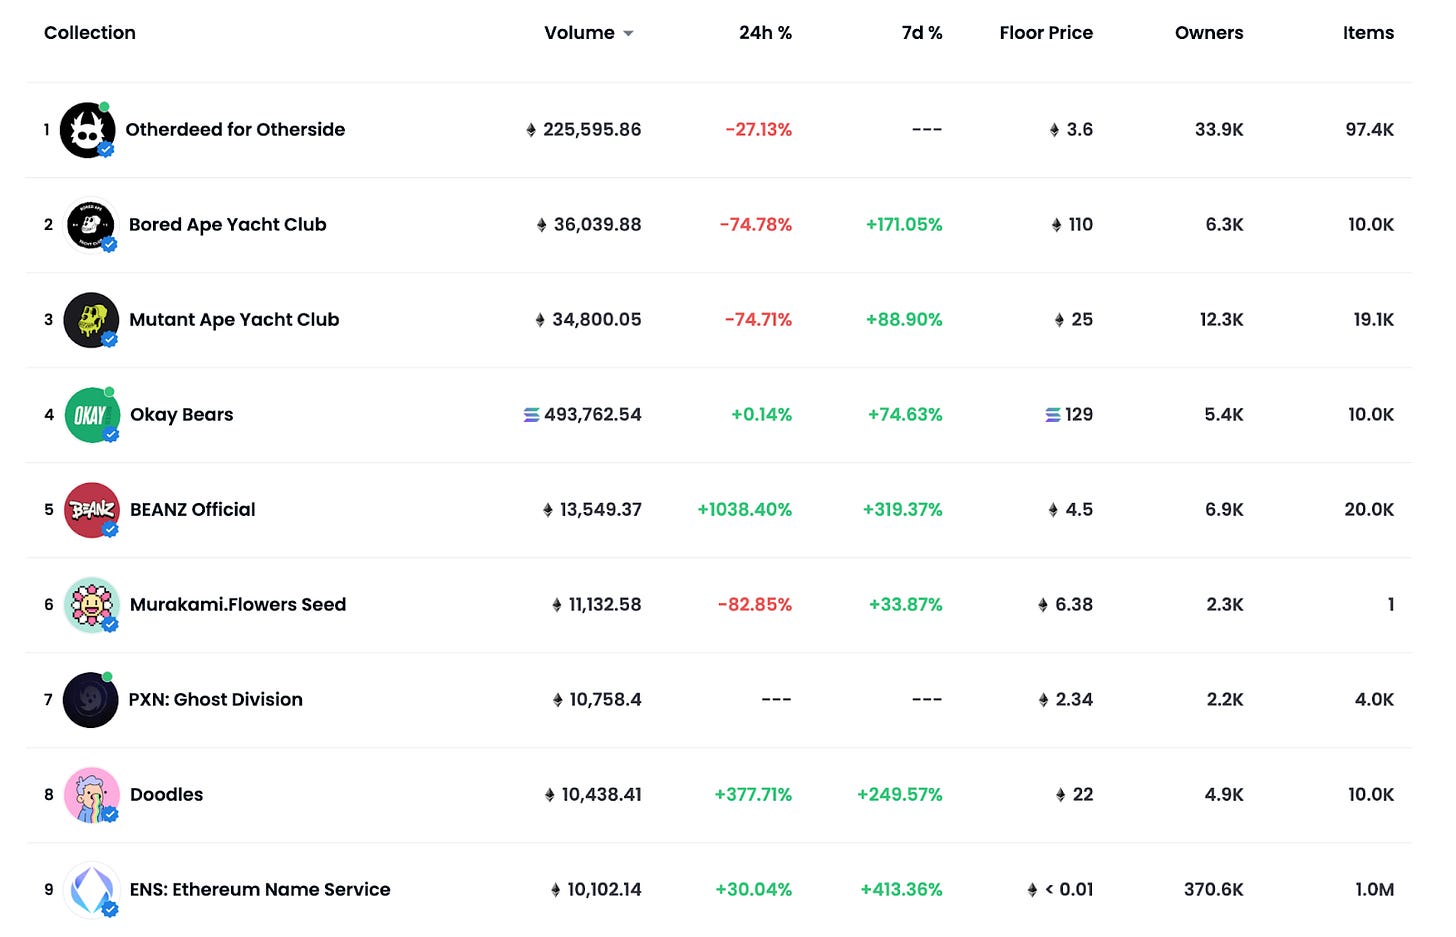
Task: Open BEANZ Official collection name
Action: (193, 510)
